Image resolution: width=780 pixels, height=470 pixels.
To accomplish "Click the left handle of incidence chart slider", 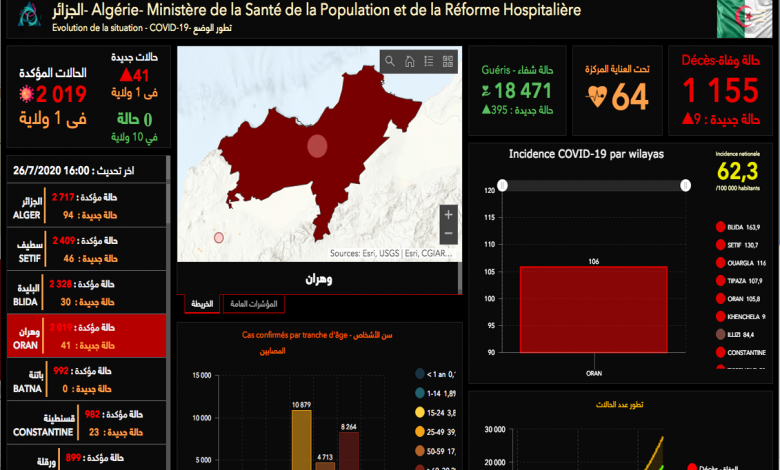I will [x=502, y=186].
